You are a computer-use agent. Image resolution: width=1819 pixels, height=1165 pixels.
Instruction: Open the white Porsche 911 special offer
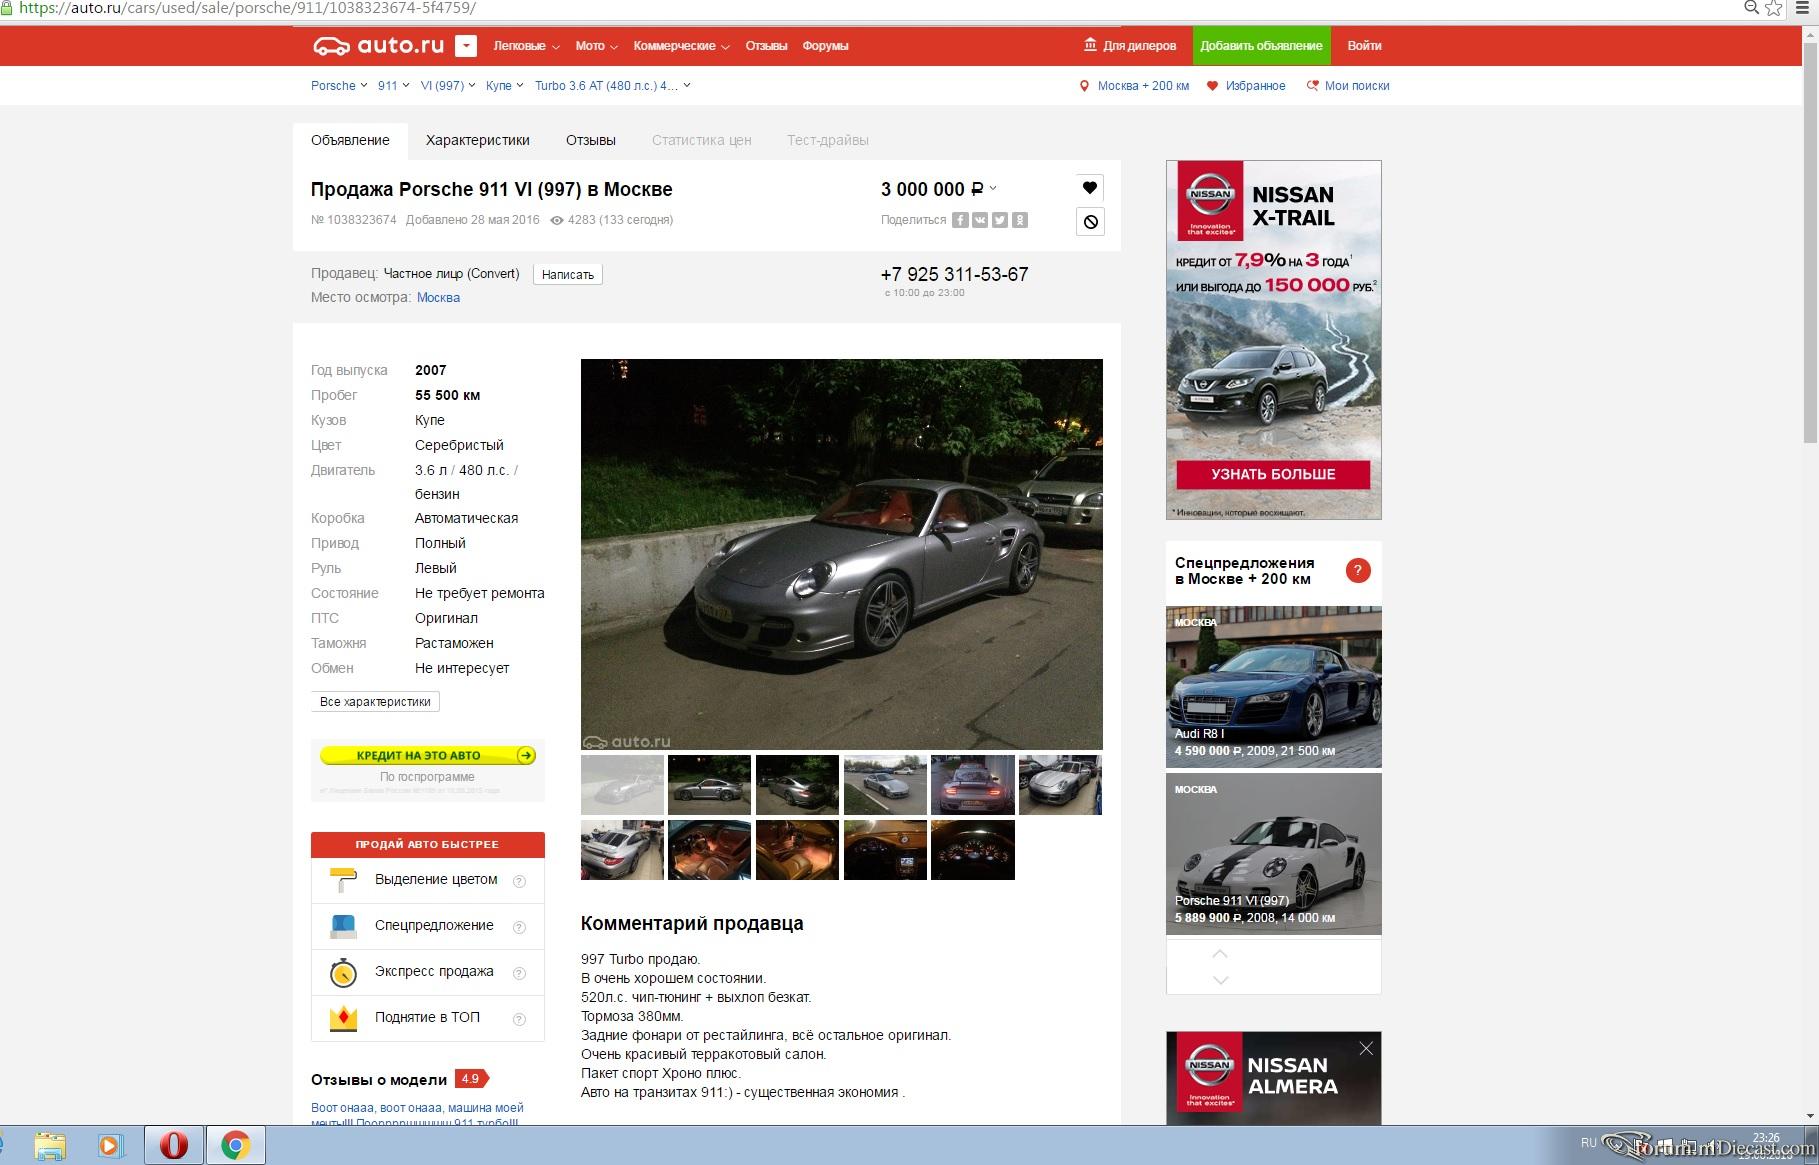[x=1273, y=854]
